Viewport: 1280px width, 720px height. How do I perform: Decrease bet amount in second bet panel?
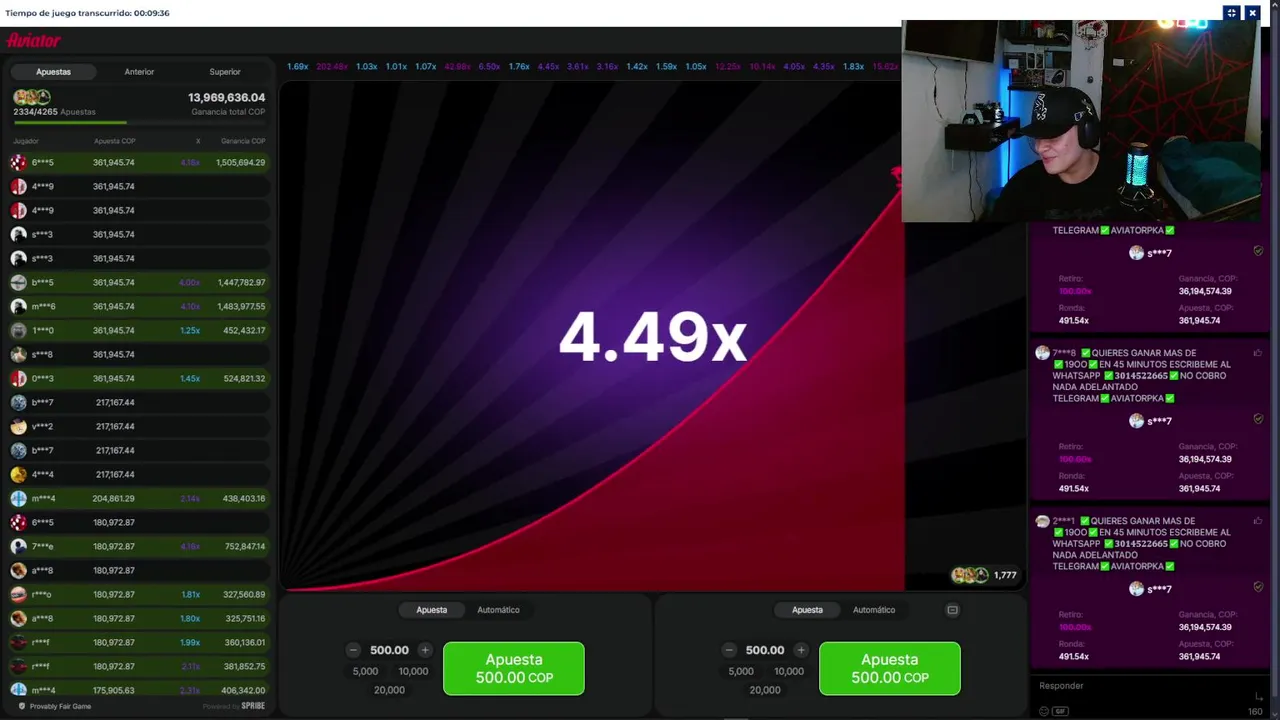pos(729,650)
